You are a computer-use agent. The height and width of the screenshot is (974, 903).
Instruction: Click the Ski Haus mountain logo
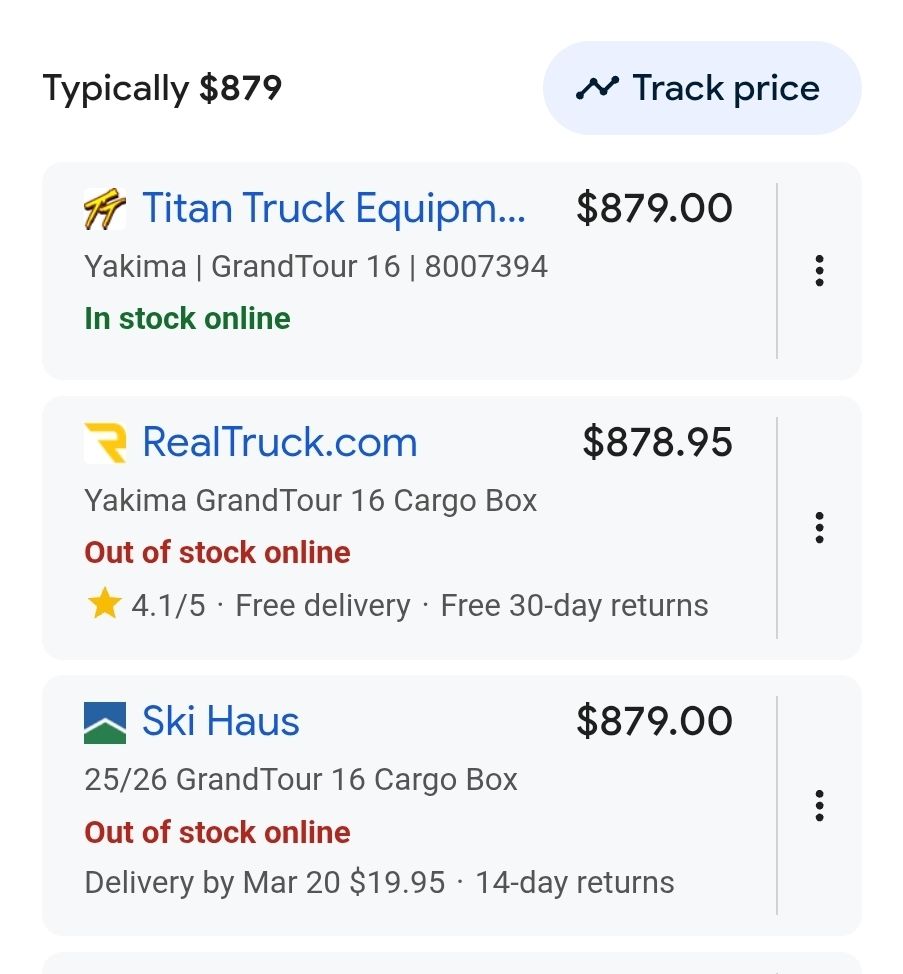(105, 722)
